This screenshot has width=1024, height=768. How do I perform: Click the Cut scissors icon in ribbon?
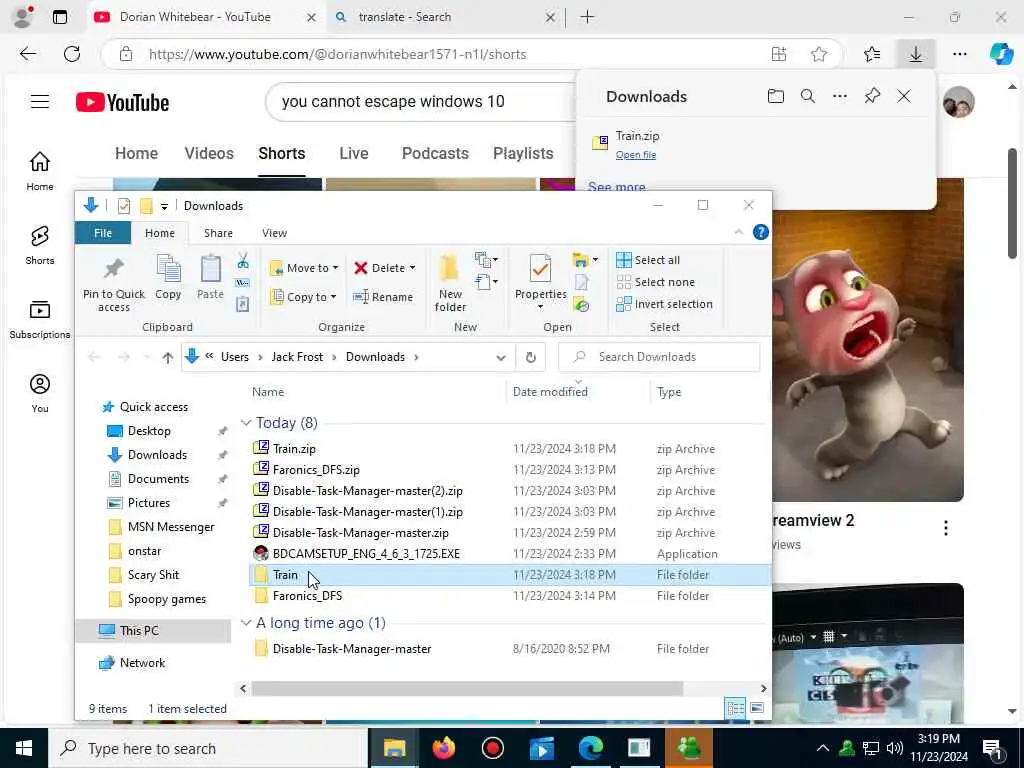click(243, 261)
